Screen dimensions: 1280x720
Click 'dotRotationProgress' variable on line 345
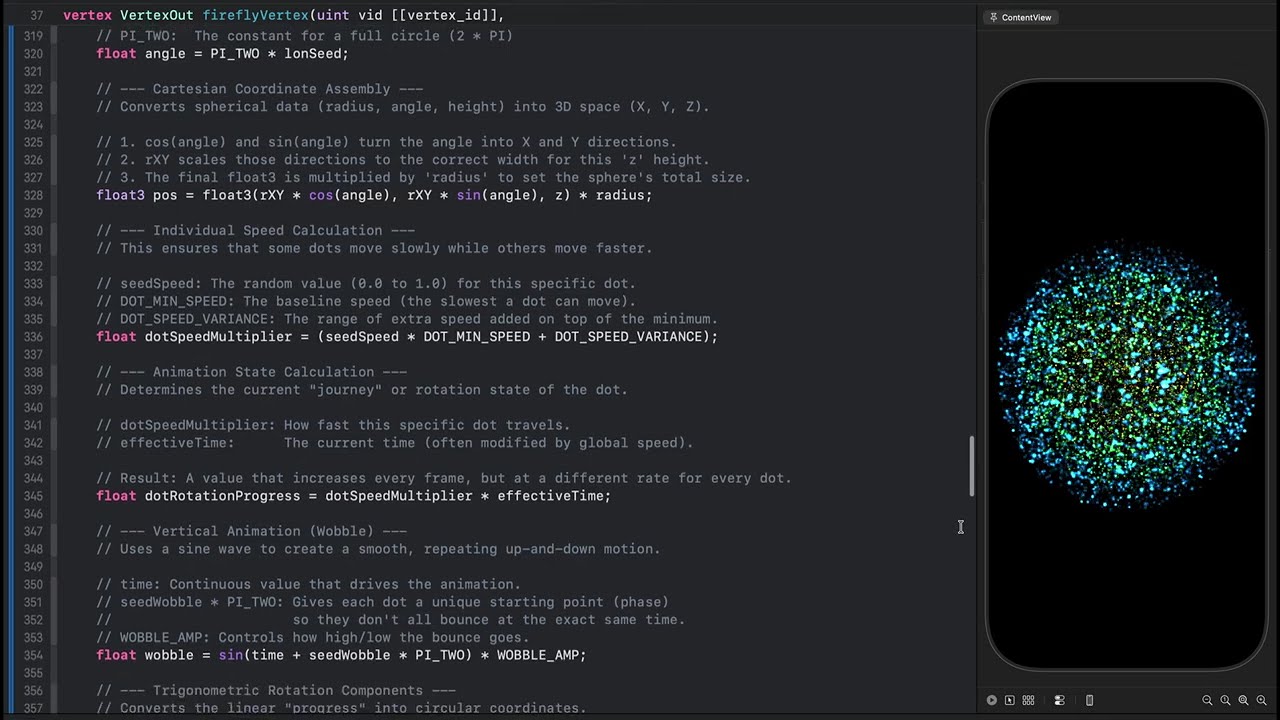(x=223, y=496)
